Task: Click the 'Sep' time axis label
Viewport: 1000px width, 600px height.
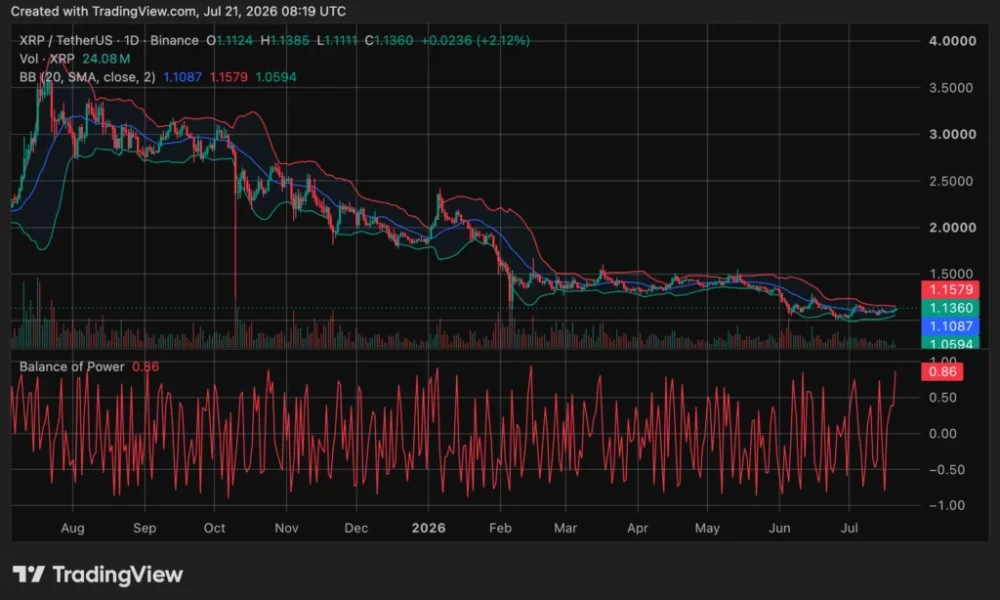Action: pyautogui.click(x=145, y=529)
